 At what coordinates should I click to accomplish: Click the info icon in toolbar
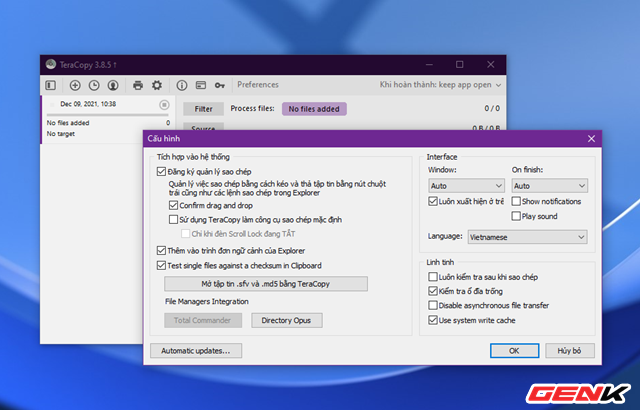pyautogui.click(x=182, y=85)
